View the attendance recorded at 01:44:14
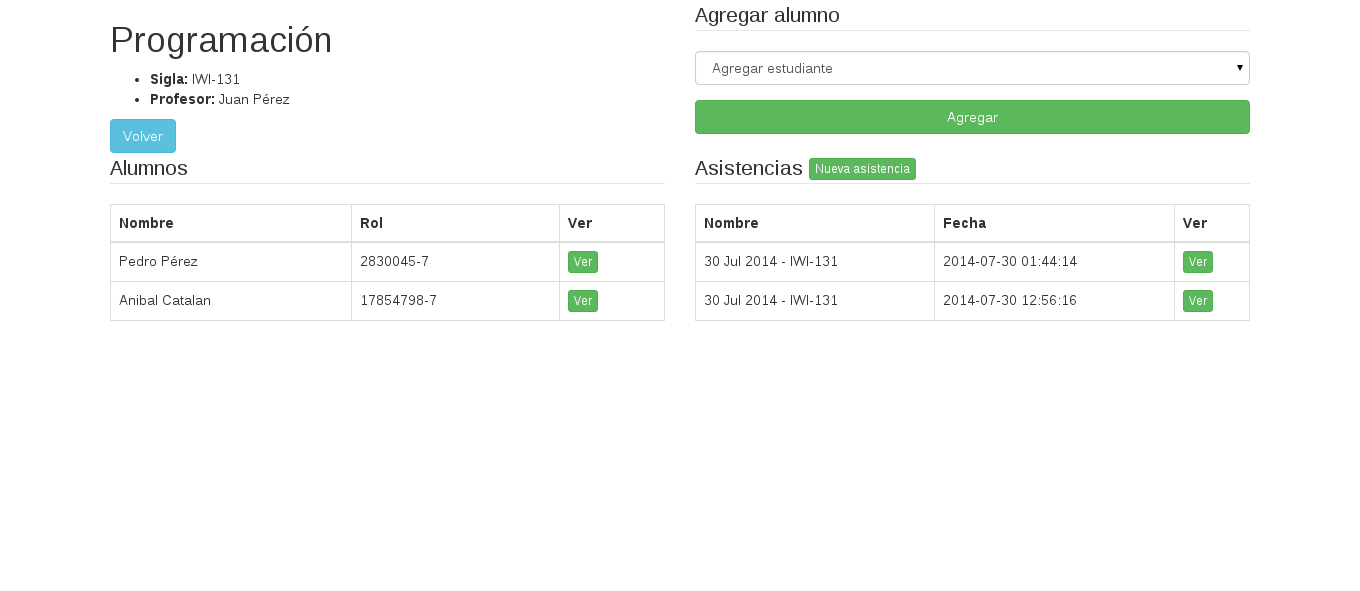 (x=1198, y=262)
